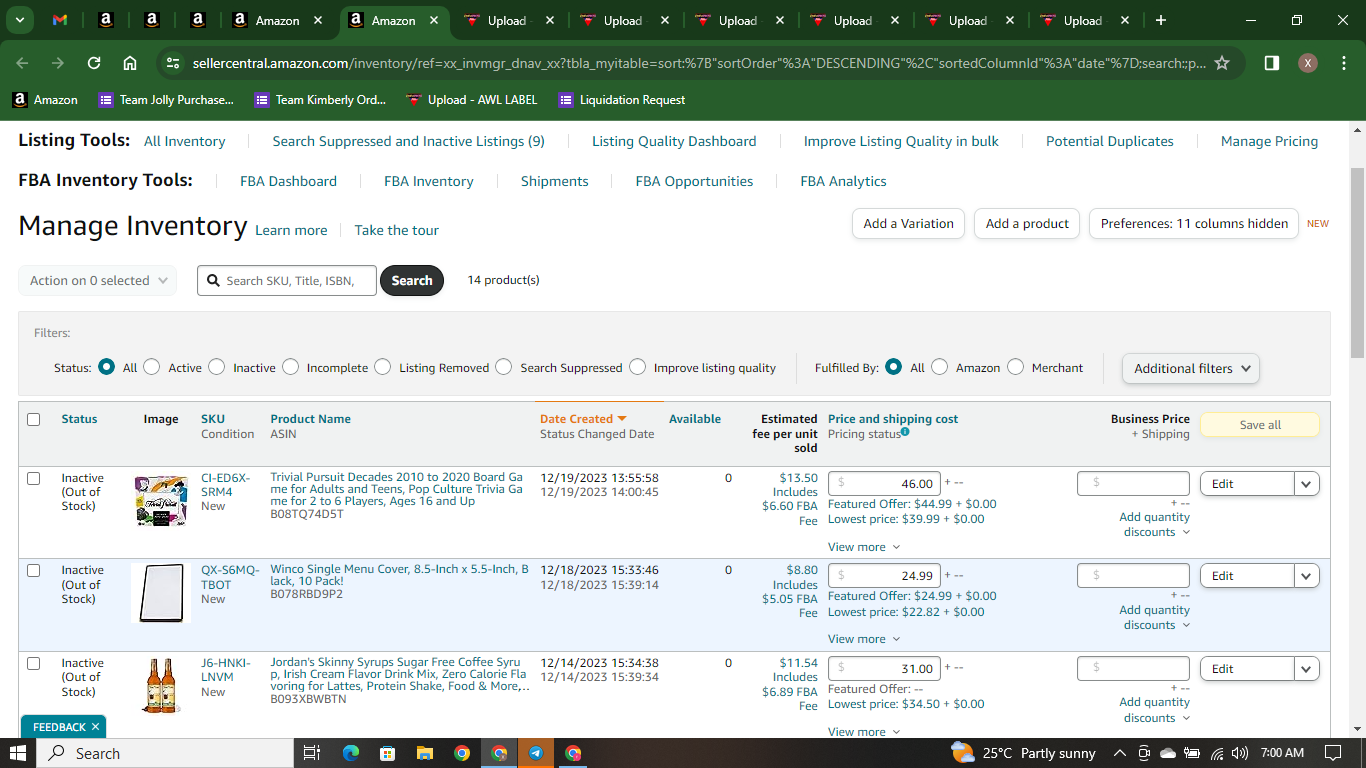The width and height of the screenshot is (1366, 768).
Task: Click Save all button
Action: tap(1260, 425)
